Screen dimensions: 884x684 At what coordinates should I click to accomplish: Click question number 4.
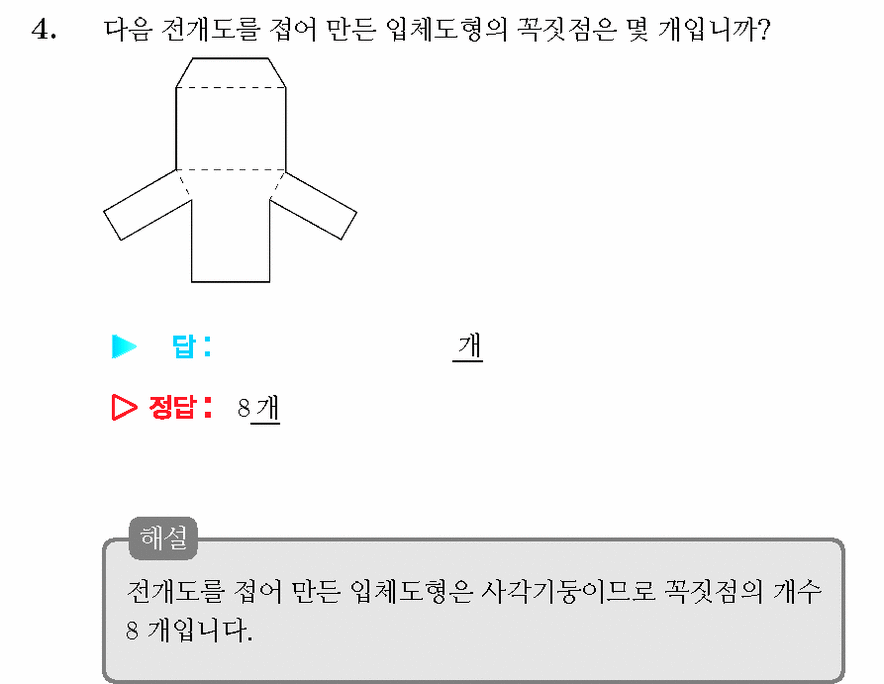43,29
